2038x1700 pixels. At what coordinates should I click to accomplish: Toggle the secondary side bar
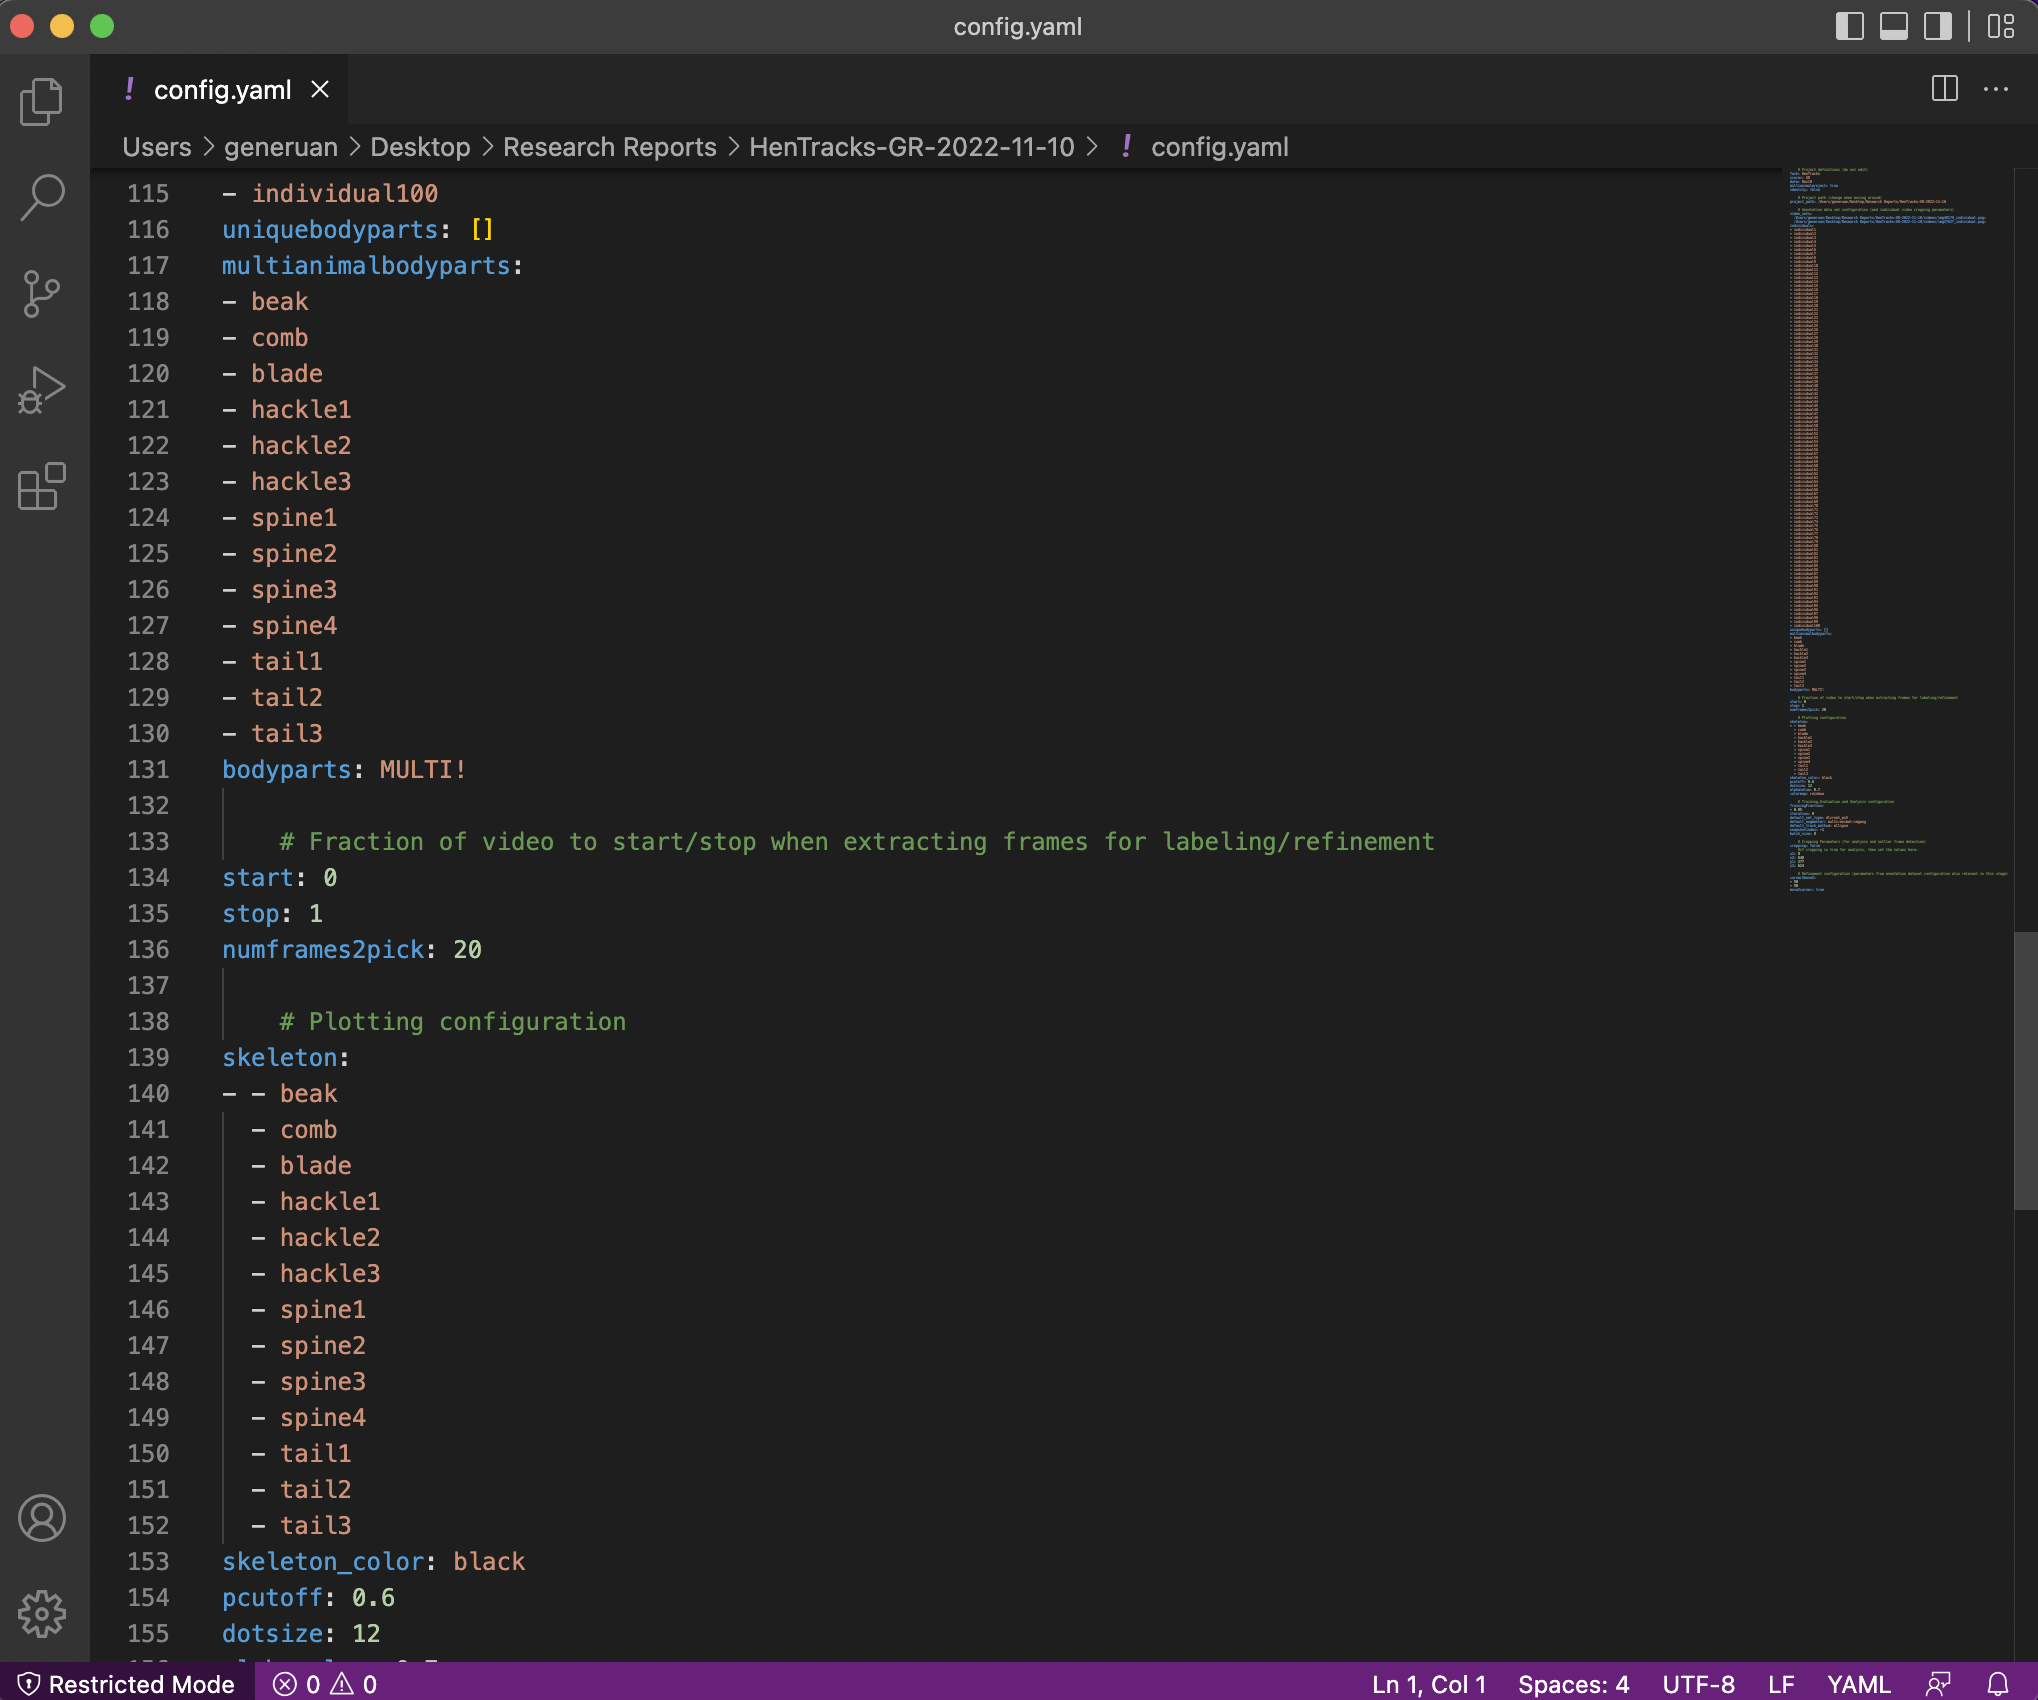tap(1937, 27)
